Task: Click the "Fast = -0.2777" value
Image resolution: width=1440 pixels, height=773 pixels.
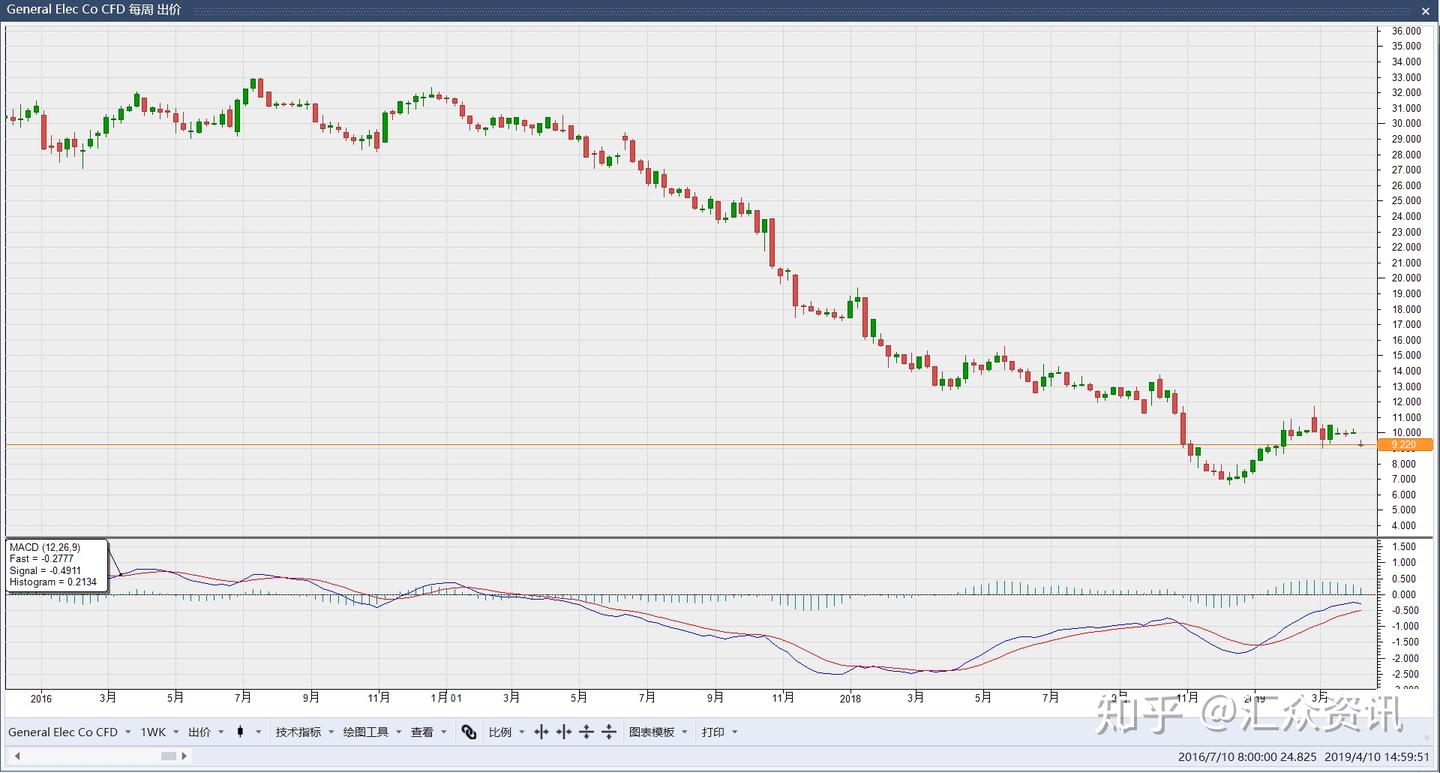Action: [x=41, y=559]
